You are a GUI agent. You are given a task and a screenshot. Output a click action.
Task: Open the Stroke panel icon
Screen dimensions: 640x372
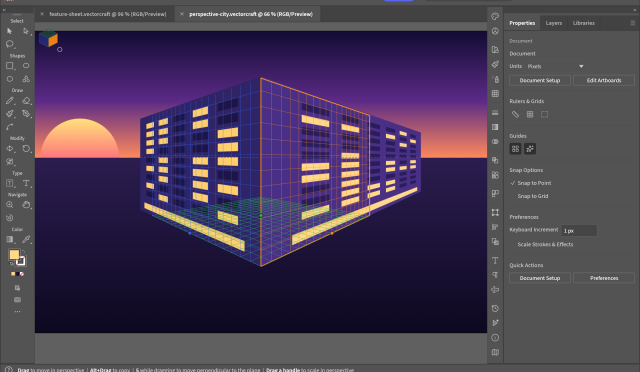(x=495, y=112)
